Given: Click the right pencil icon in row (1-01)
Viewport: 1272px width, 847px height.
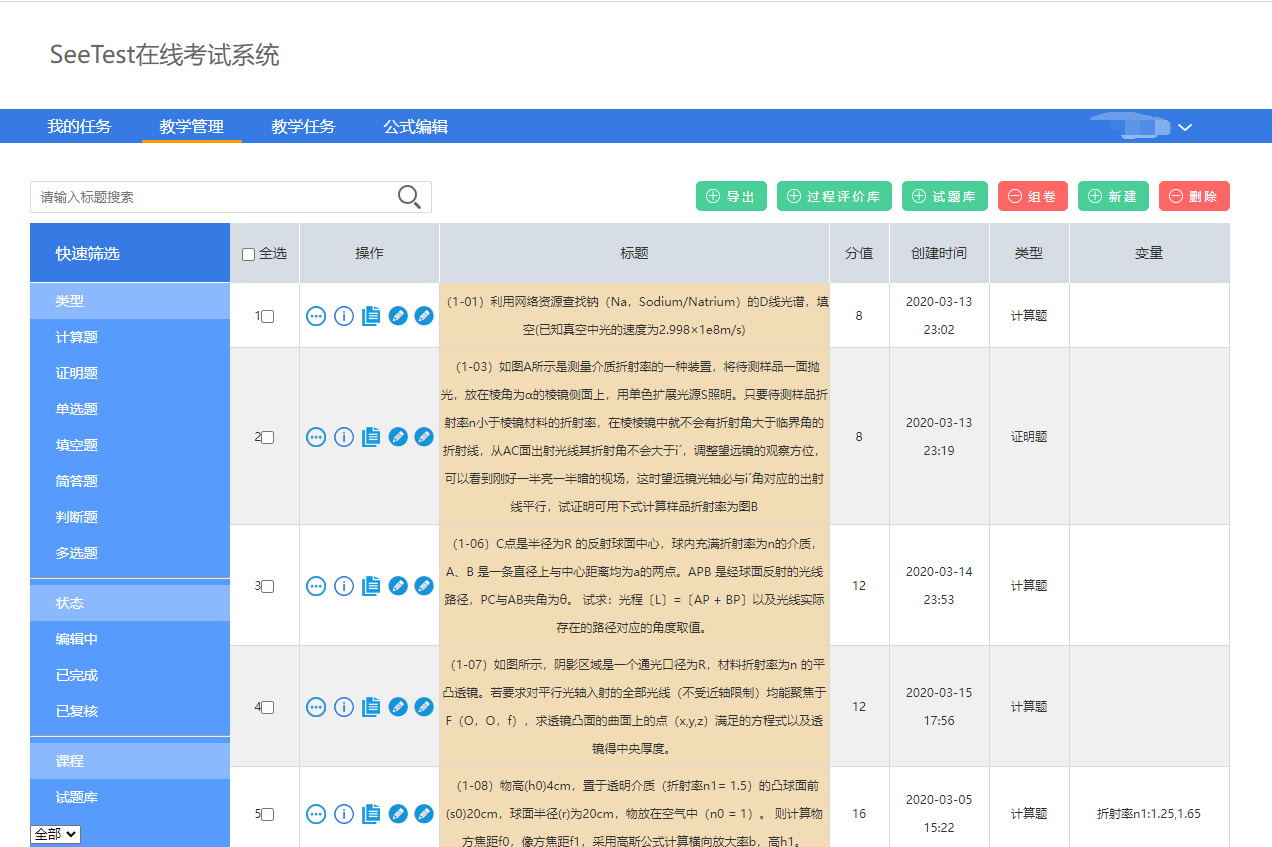Looking at the screenshot, I should tap(424, 316).
